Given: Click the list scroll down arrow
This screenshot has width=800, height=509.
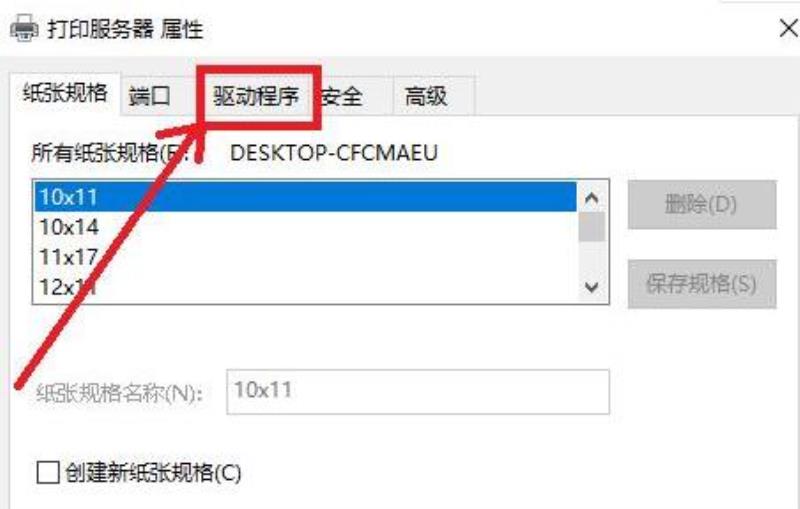Looking at the screenshot, I should click(x=592, y=288).
